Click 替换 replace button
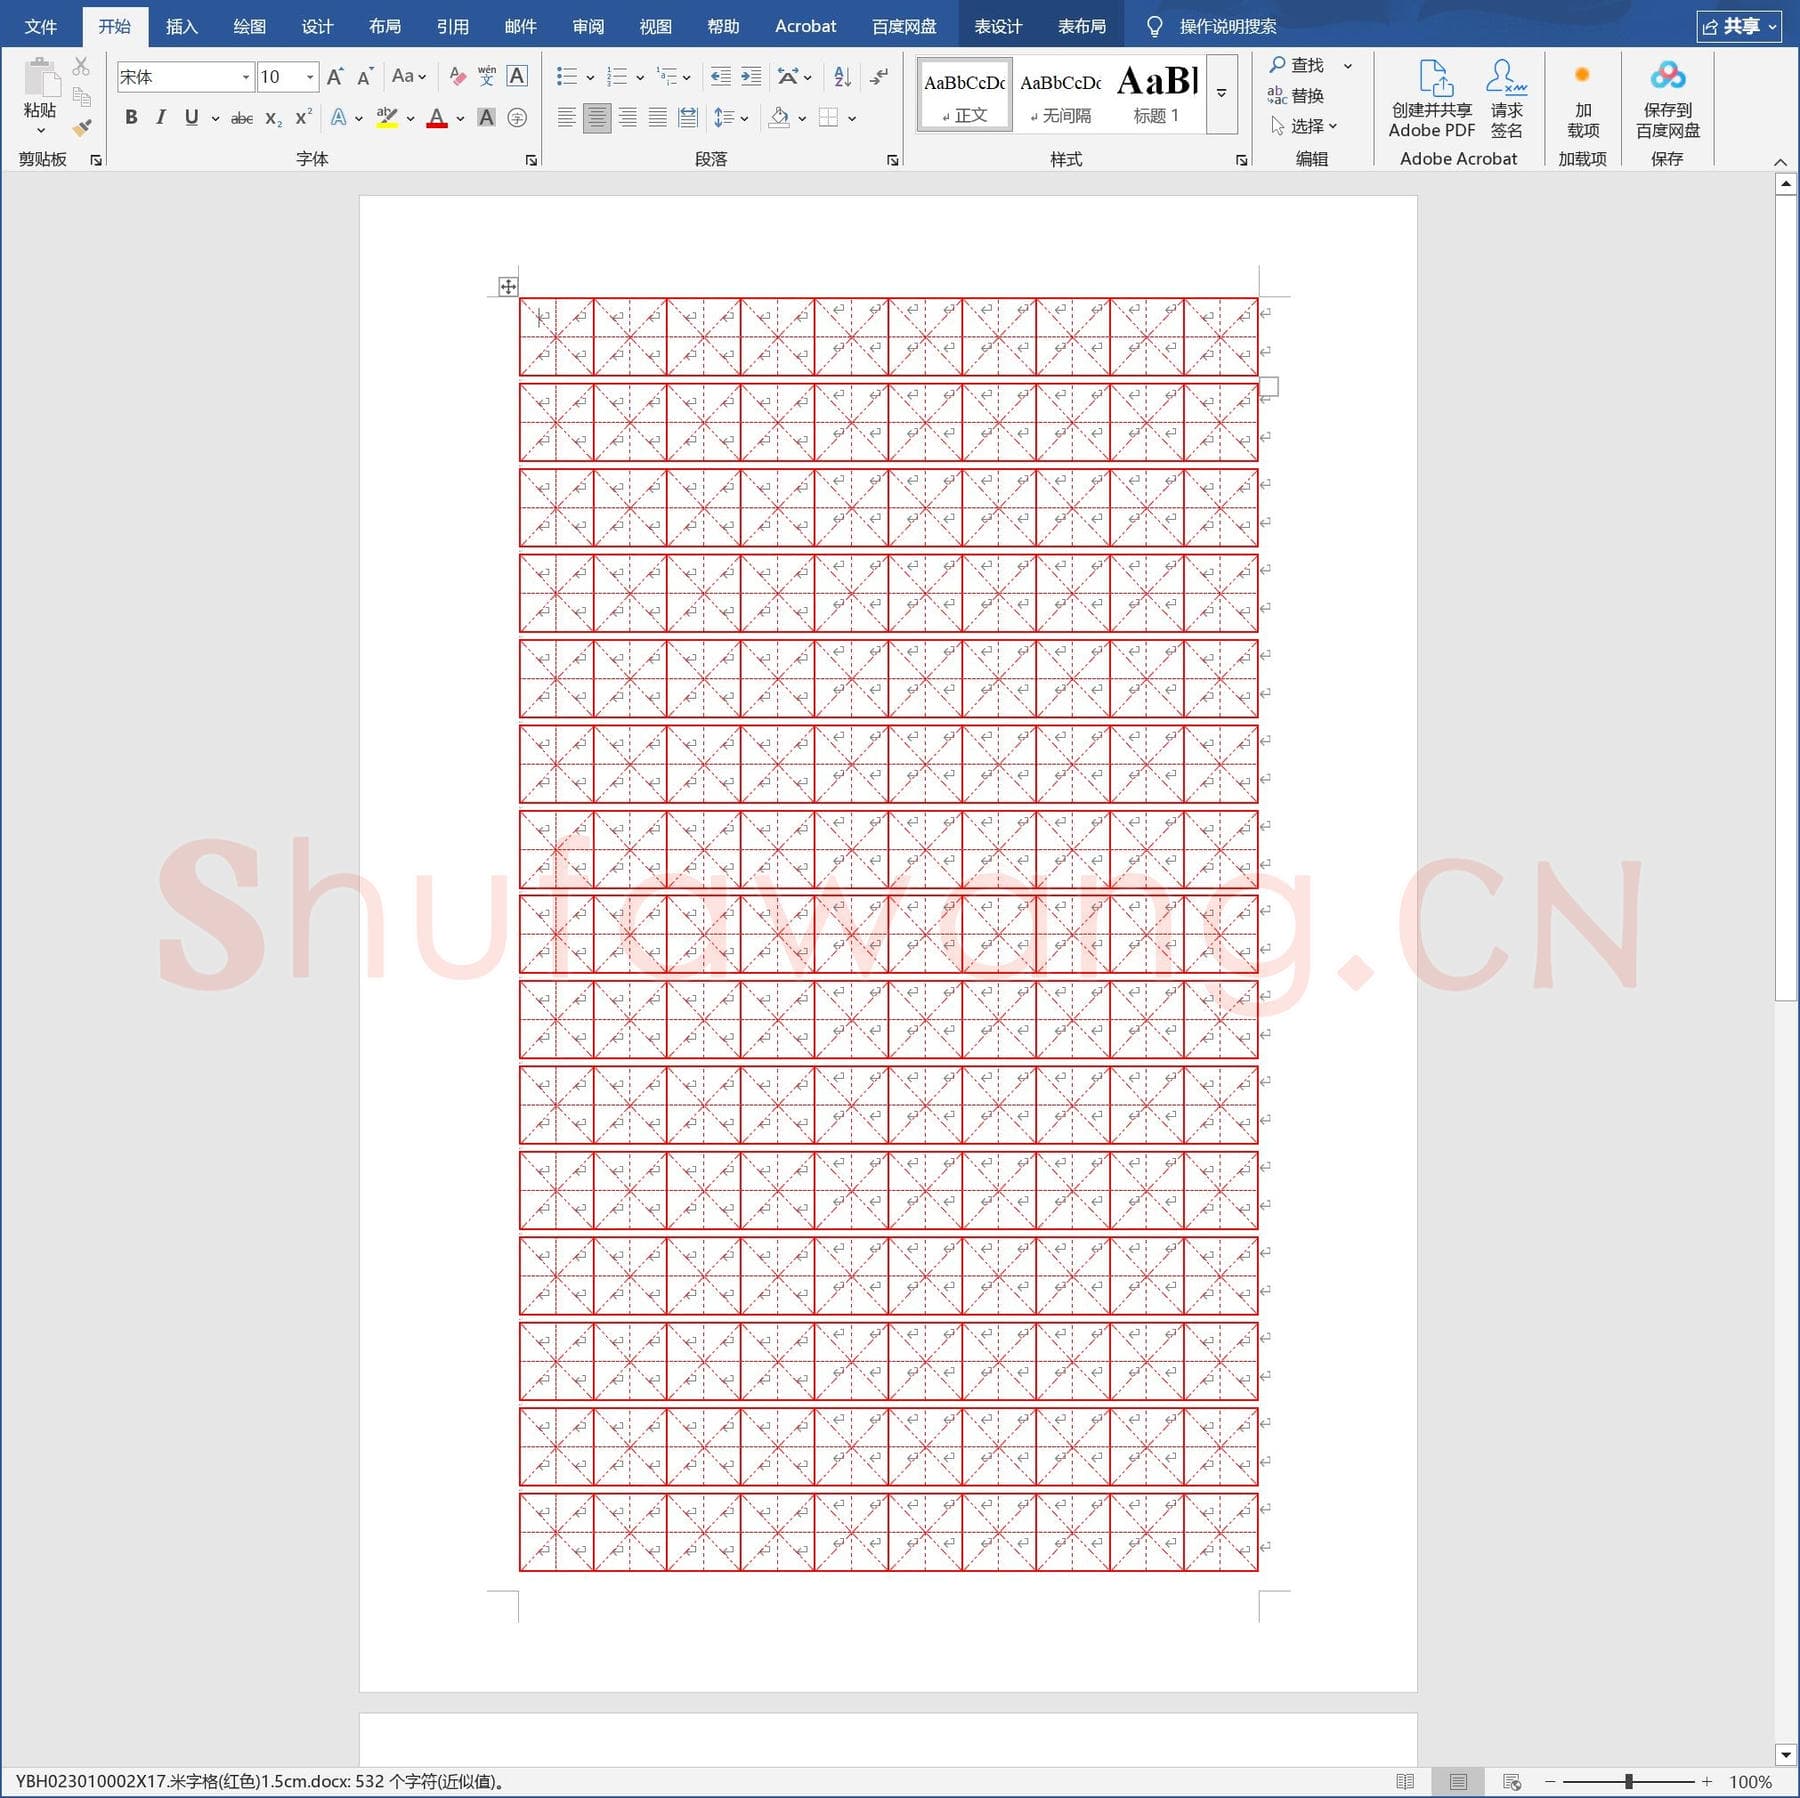 1296,96
